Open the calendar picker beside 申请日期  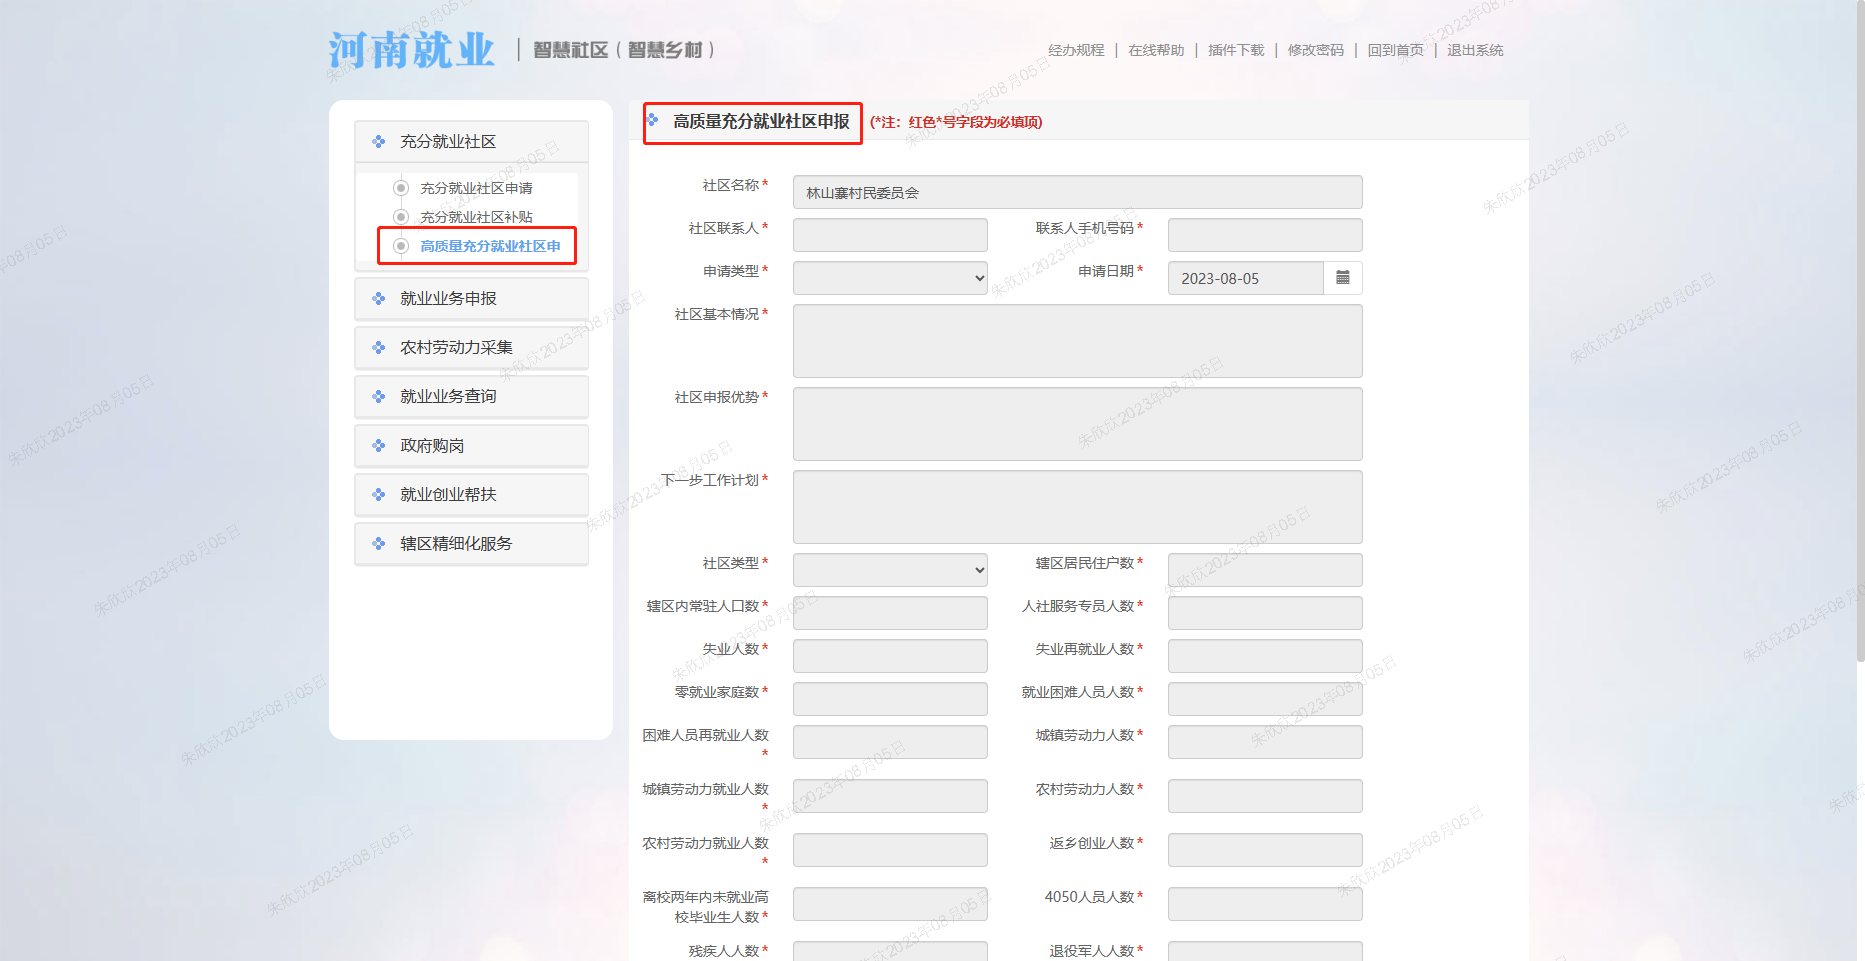1344,277
